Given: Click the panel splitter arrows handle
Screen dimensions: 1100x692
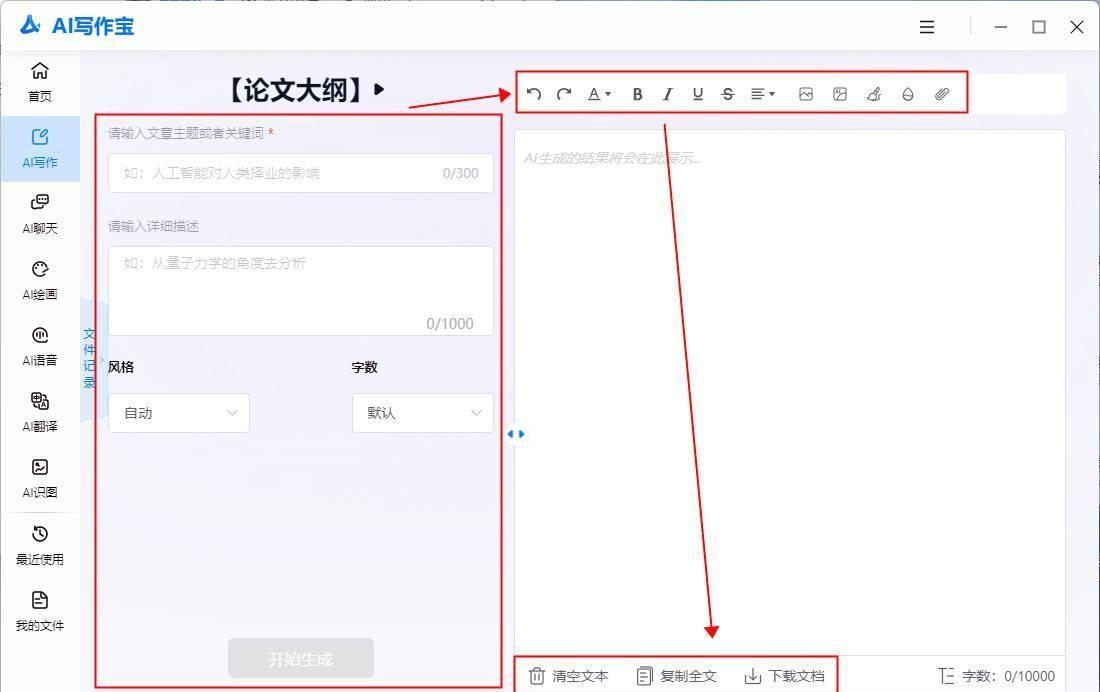Looking at the screenshot, I should (516, 434).
